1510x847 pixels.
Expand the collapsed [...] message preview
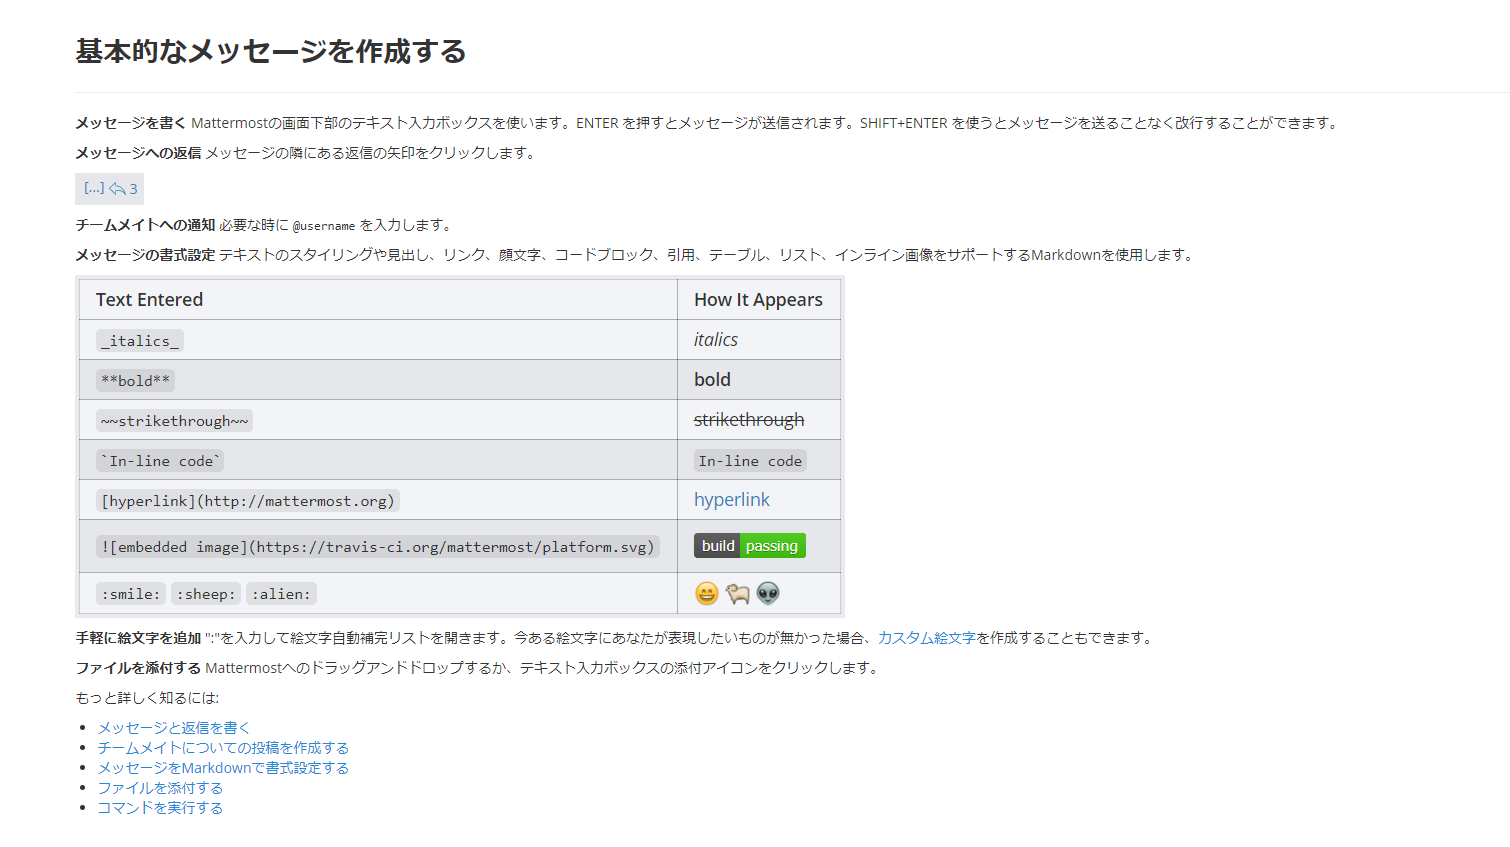coord(93,188)
